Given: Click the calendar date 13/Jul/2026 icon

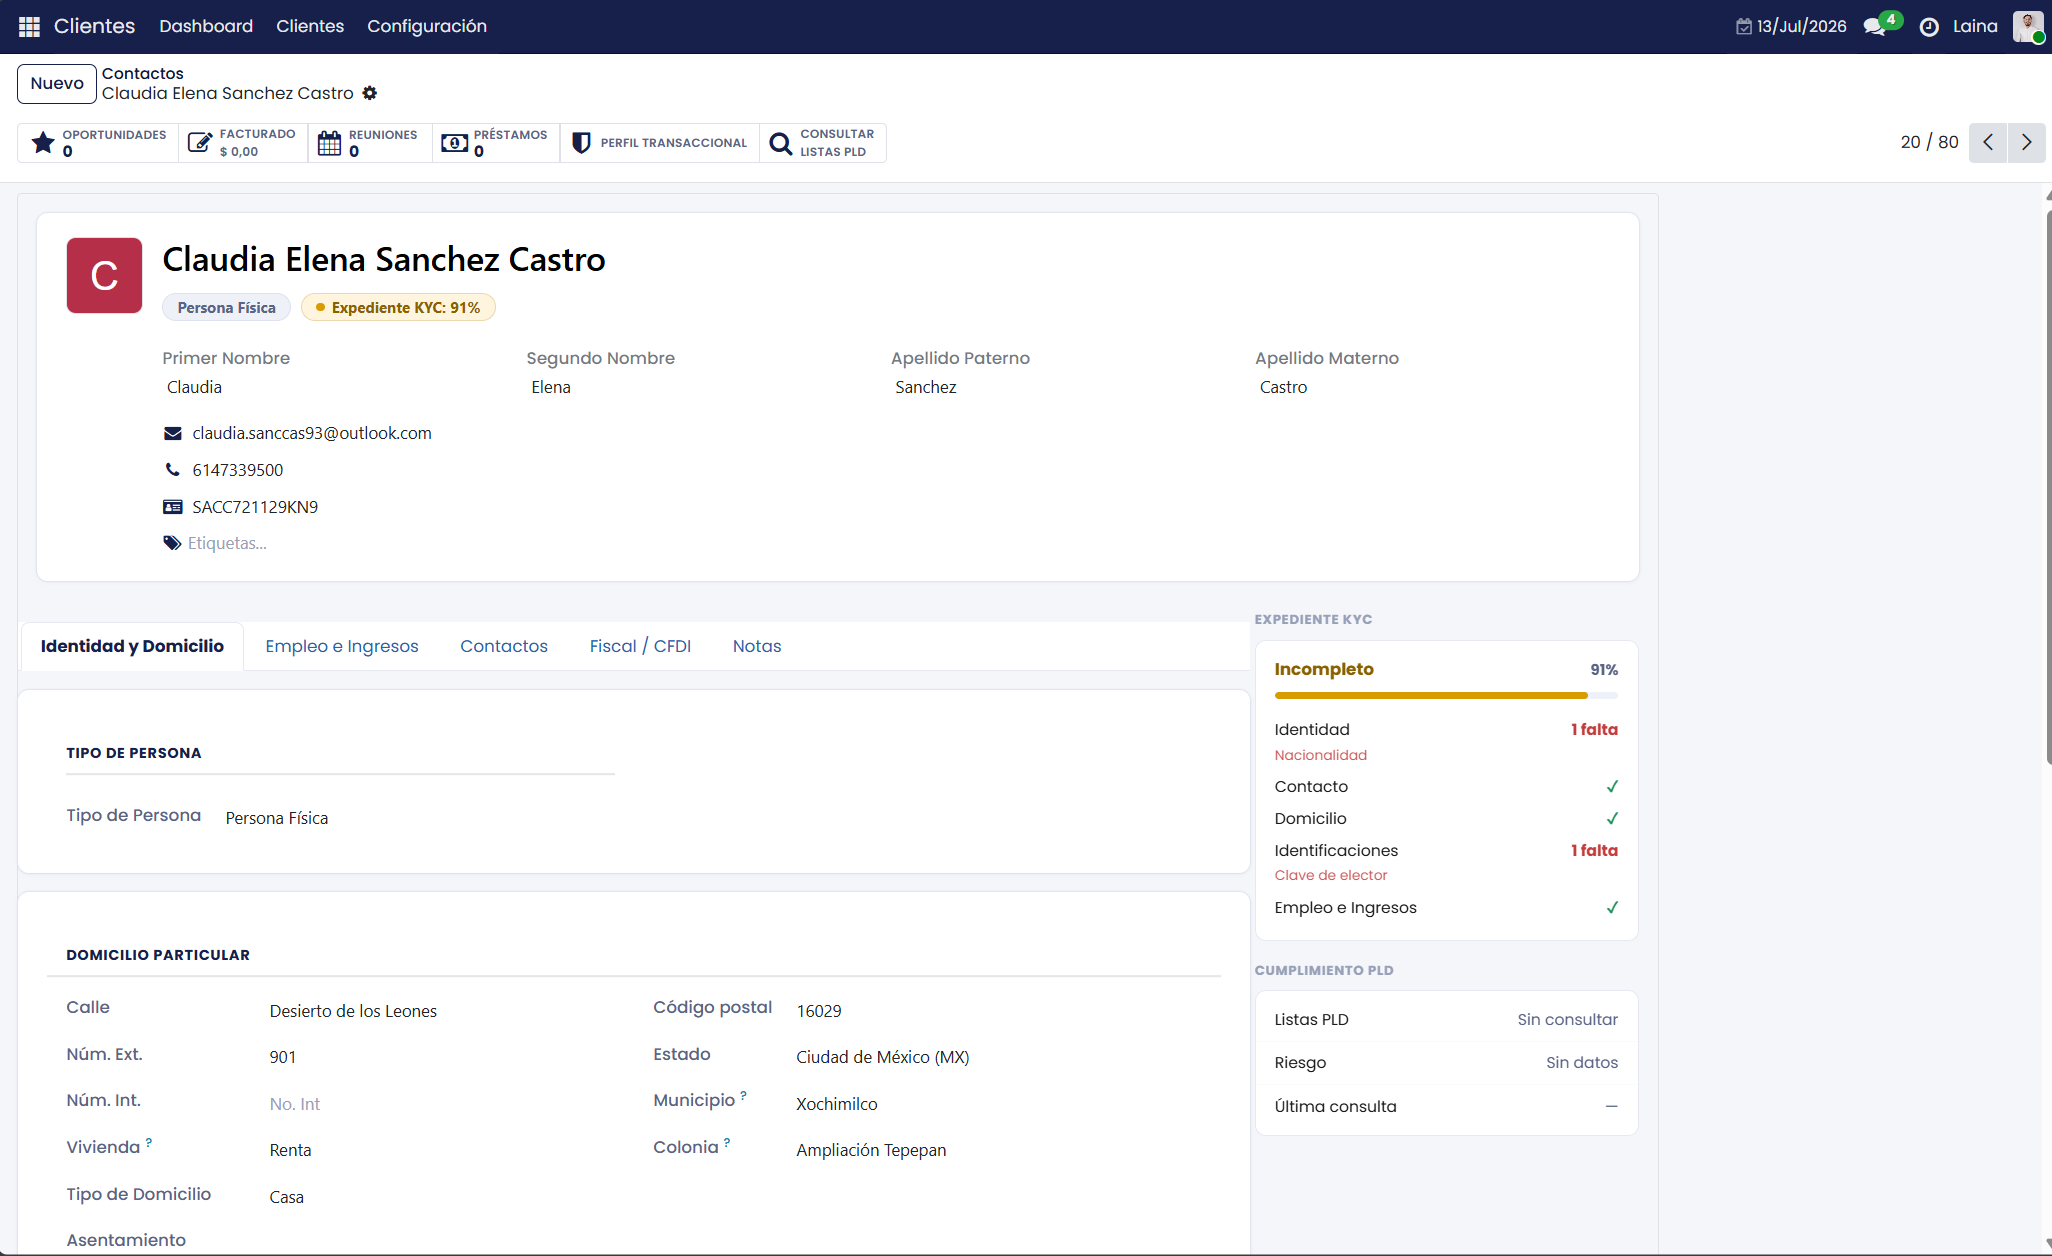Looking at the screenshot, I should (x=1744, y=27).
